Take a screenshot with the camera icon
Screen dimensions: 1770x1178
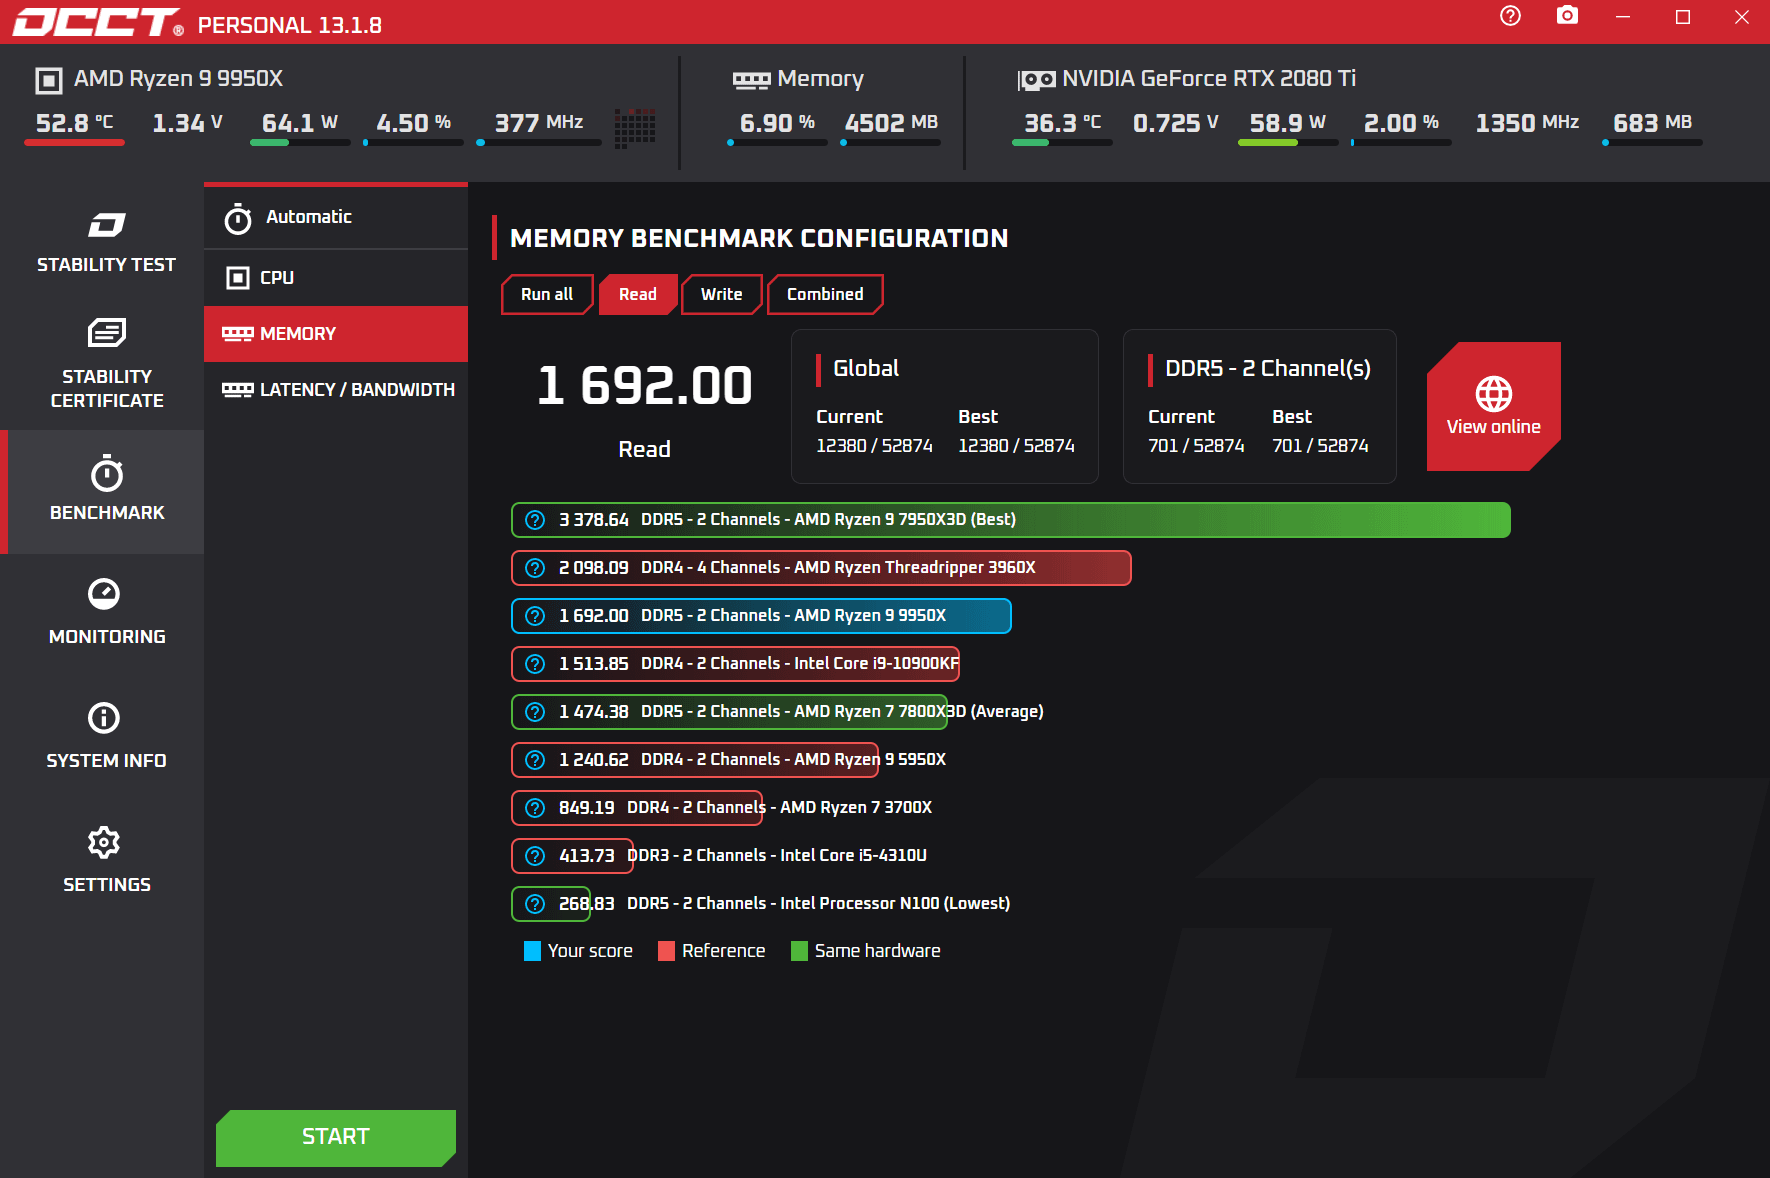point(1567,16)
